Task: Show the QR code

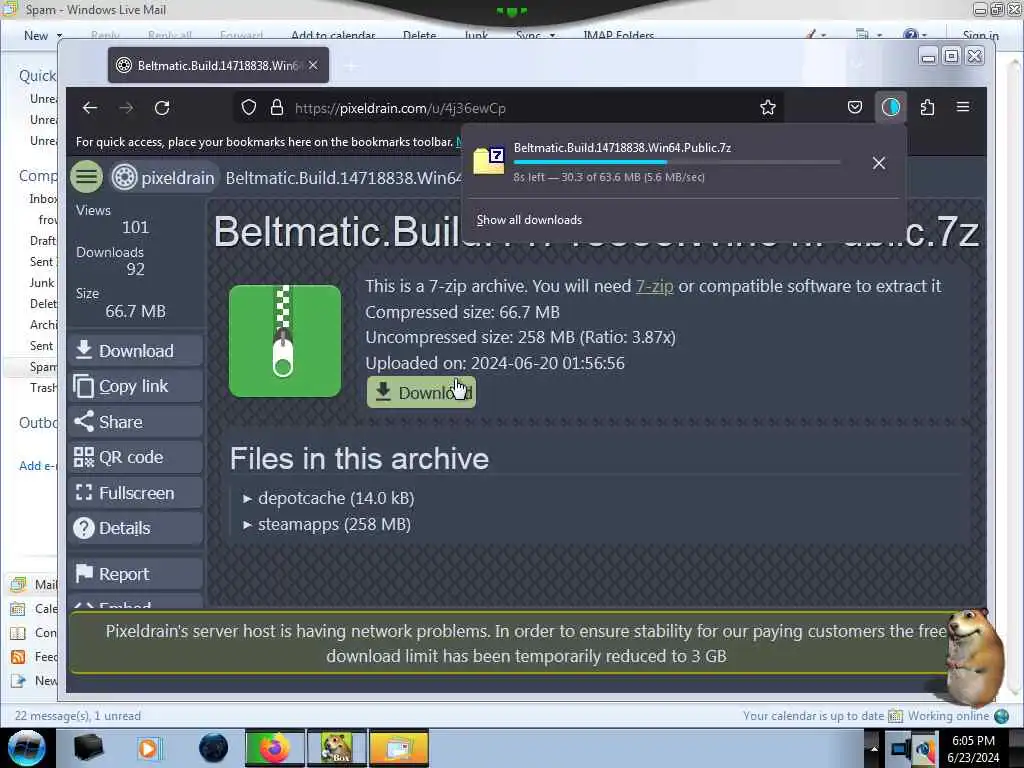Action: click(x=136, y=457)
